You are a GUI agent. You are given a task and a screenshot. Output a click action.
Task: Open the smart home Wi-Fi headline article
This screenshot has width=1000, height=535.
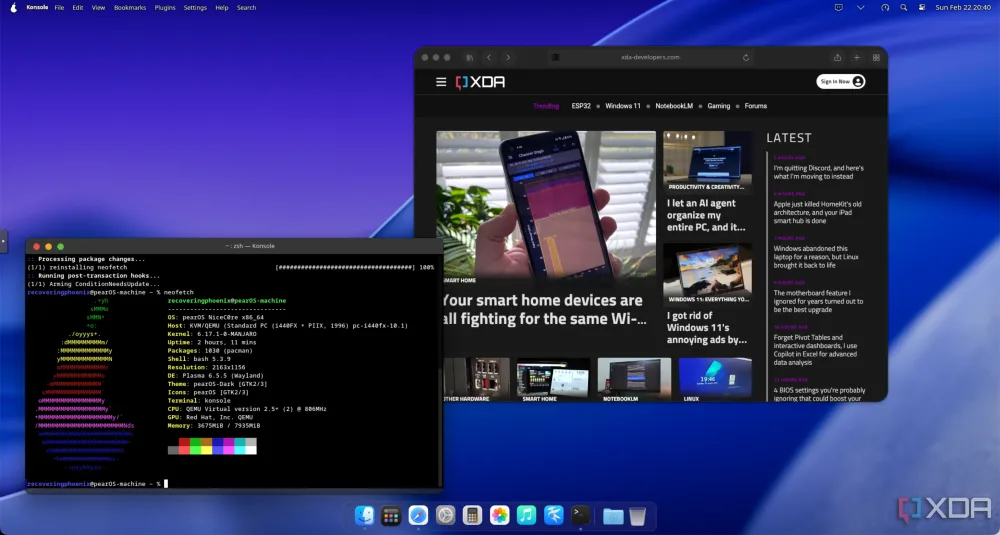tap(543, 309)
